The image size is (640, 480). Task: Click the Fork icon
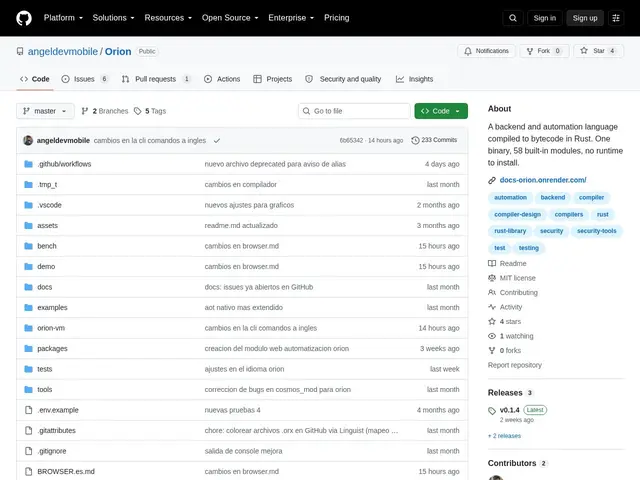[530, 51]
